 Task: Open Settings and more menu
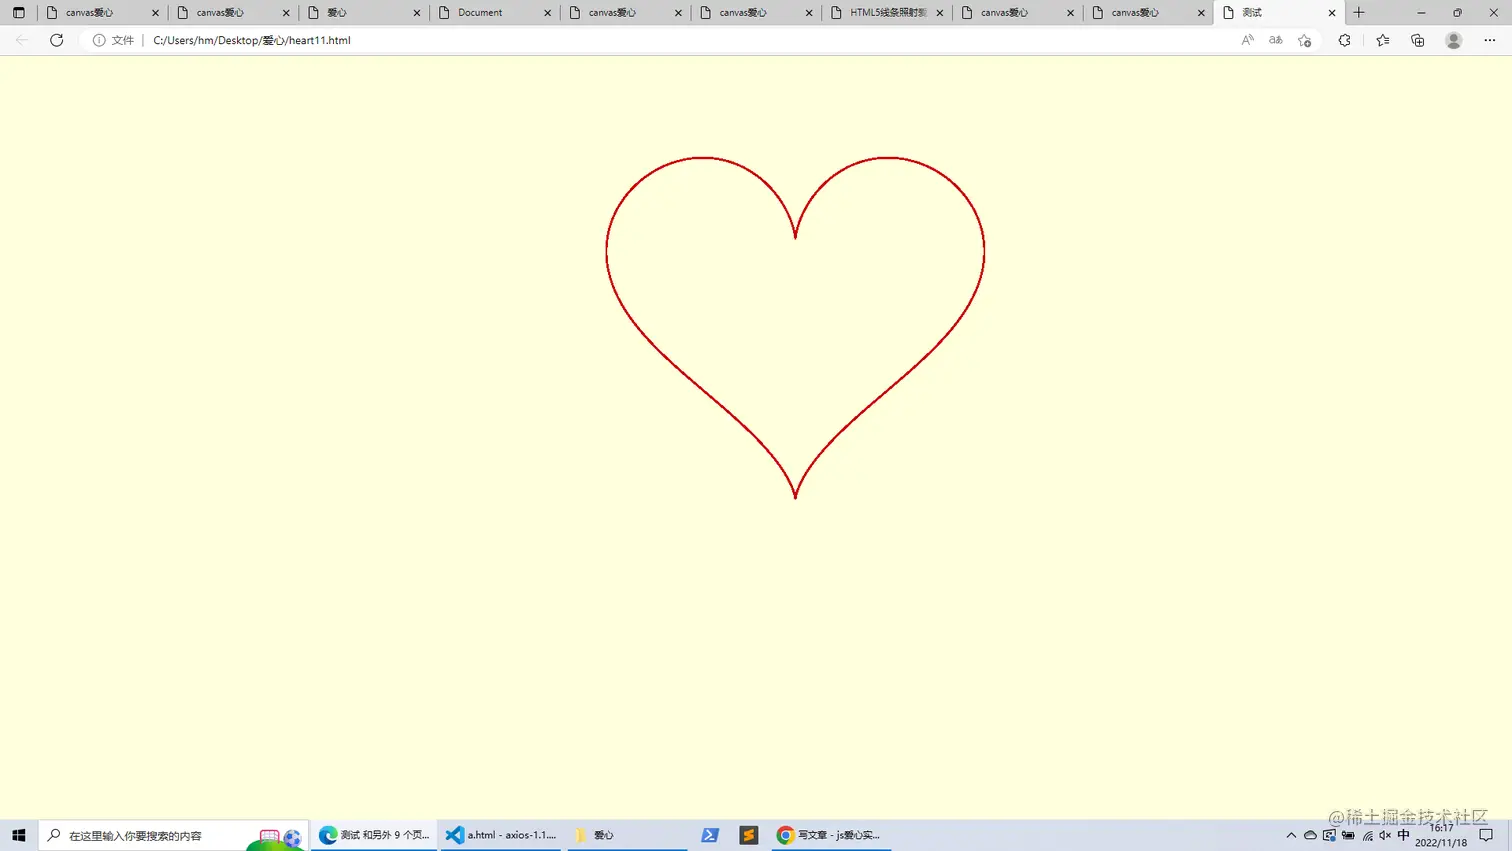click(x=1490, y=40)
